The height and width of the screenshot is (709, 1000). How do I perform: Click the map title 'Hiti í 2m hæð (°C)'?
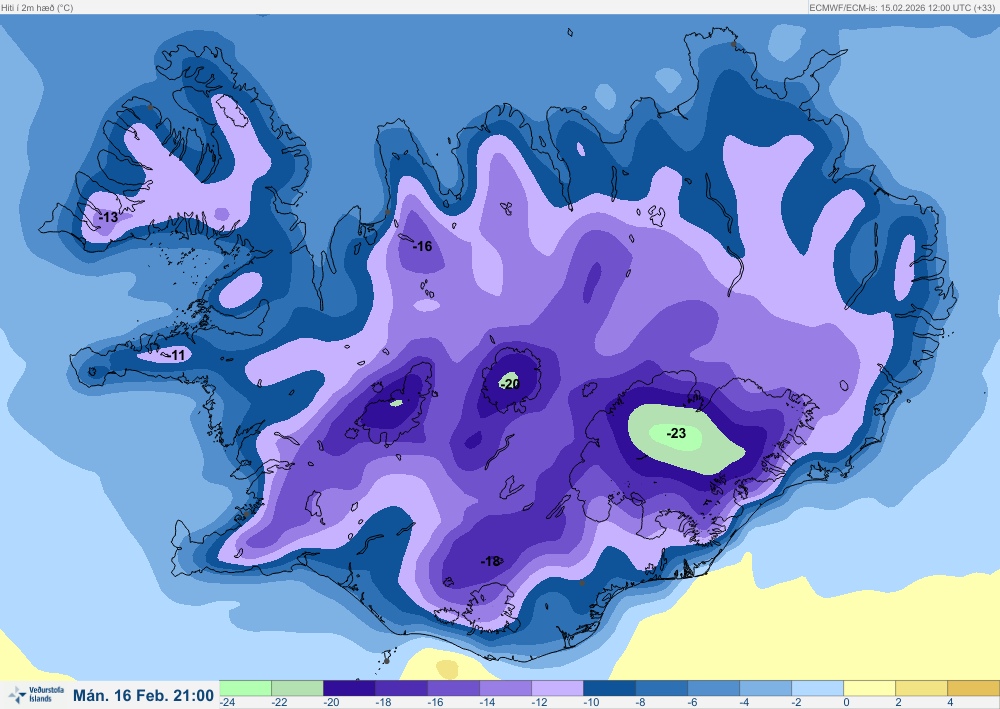(37, 8)
